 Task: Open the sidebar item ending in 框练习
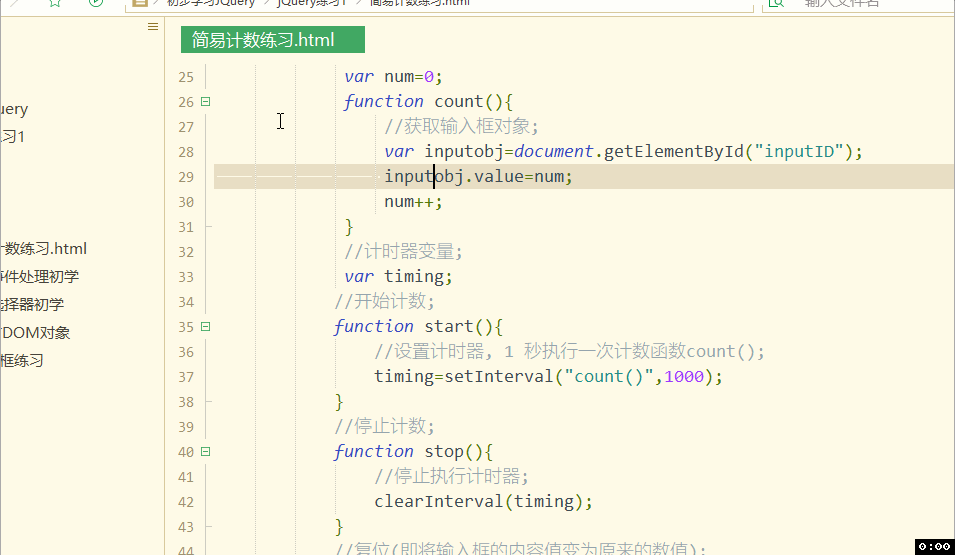(x=22, y=361)
